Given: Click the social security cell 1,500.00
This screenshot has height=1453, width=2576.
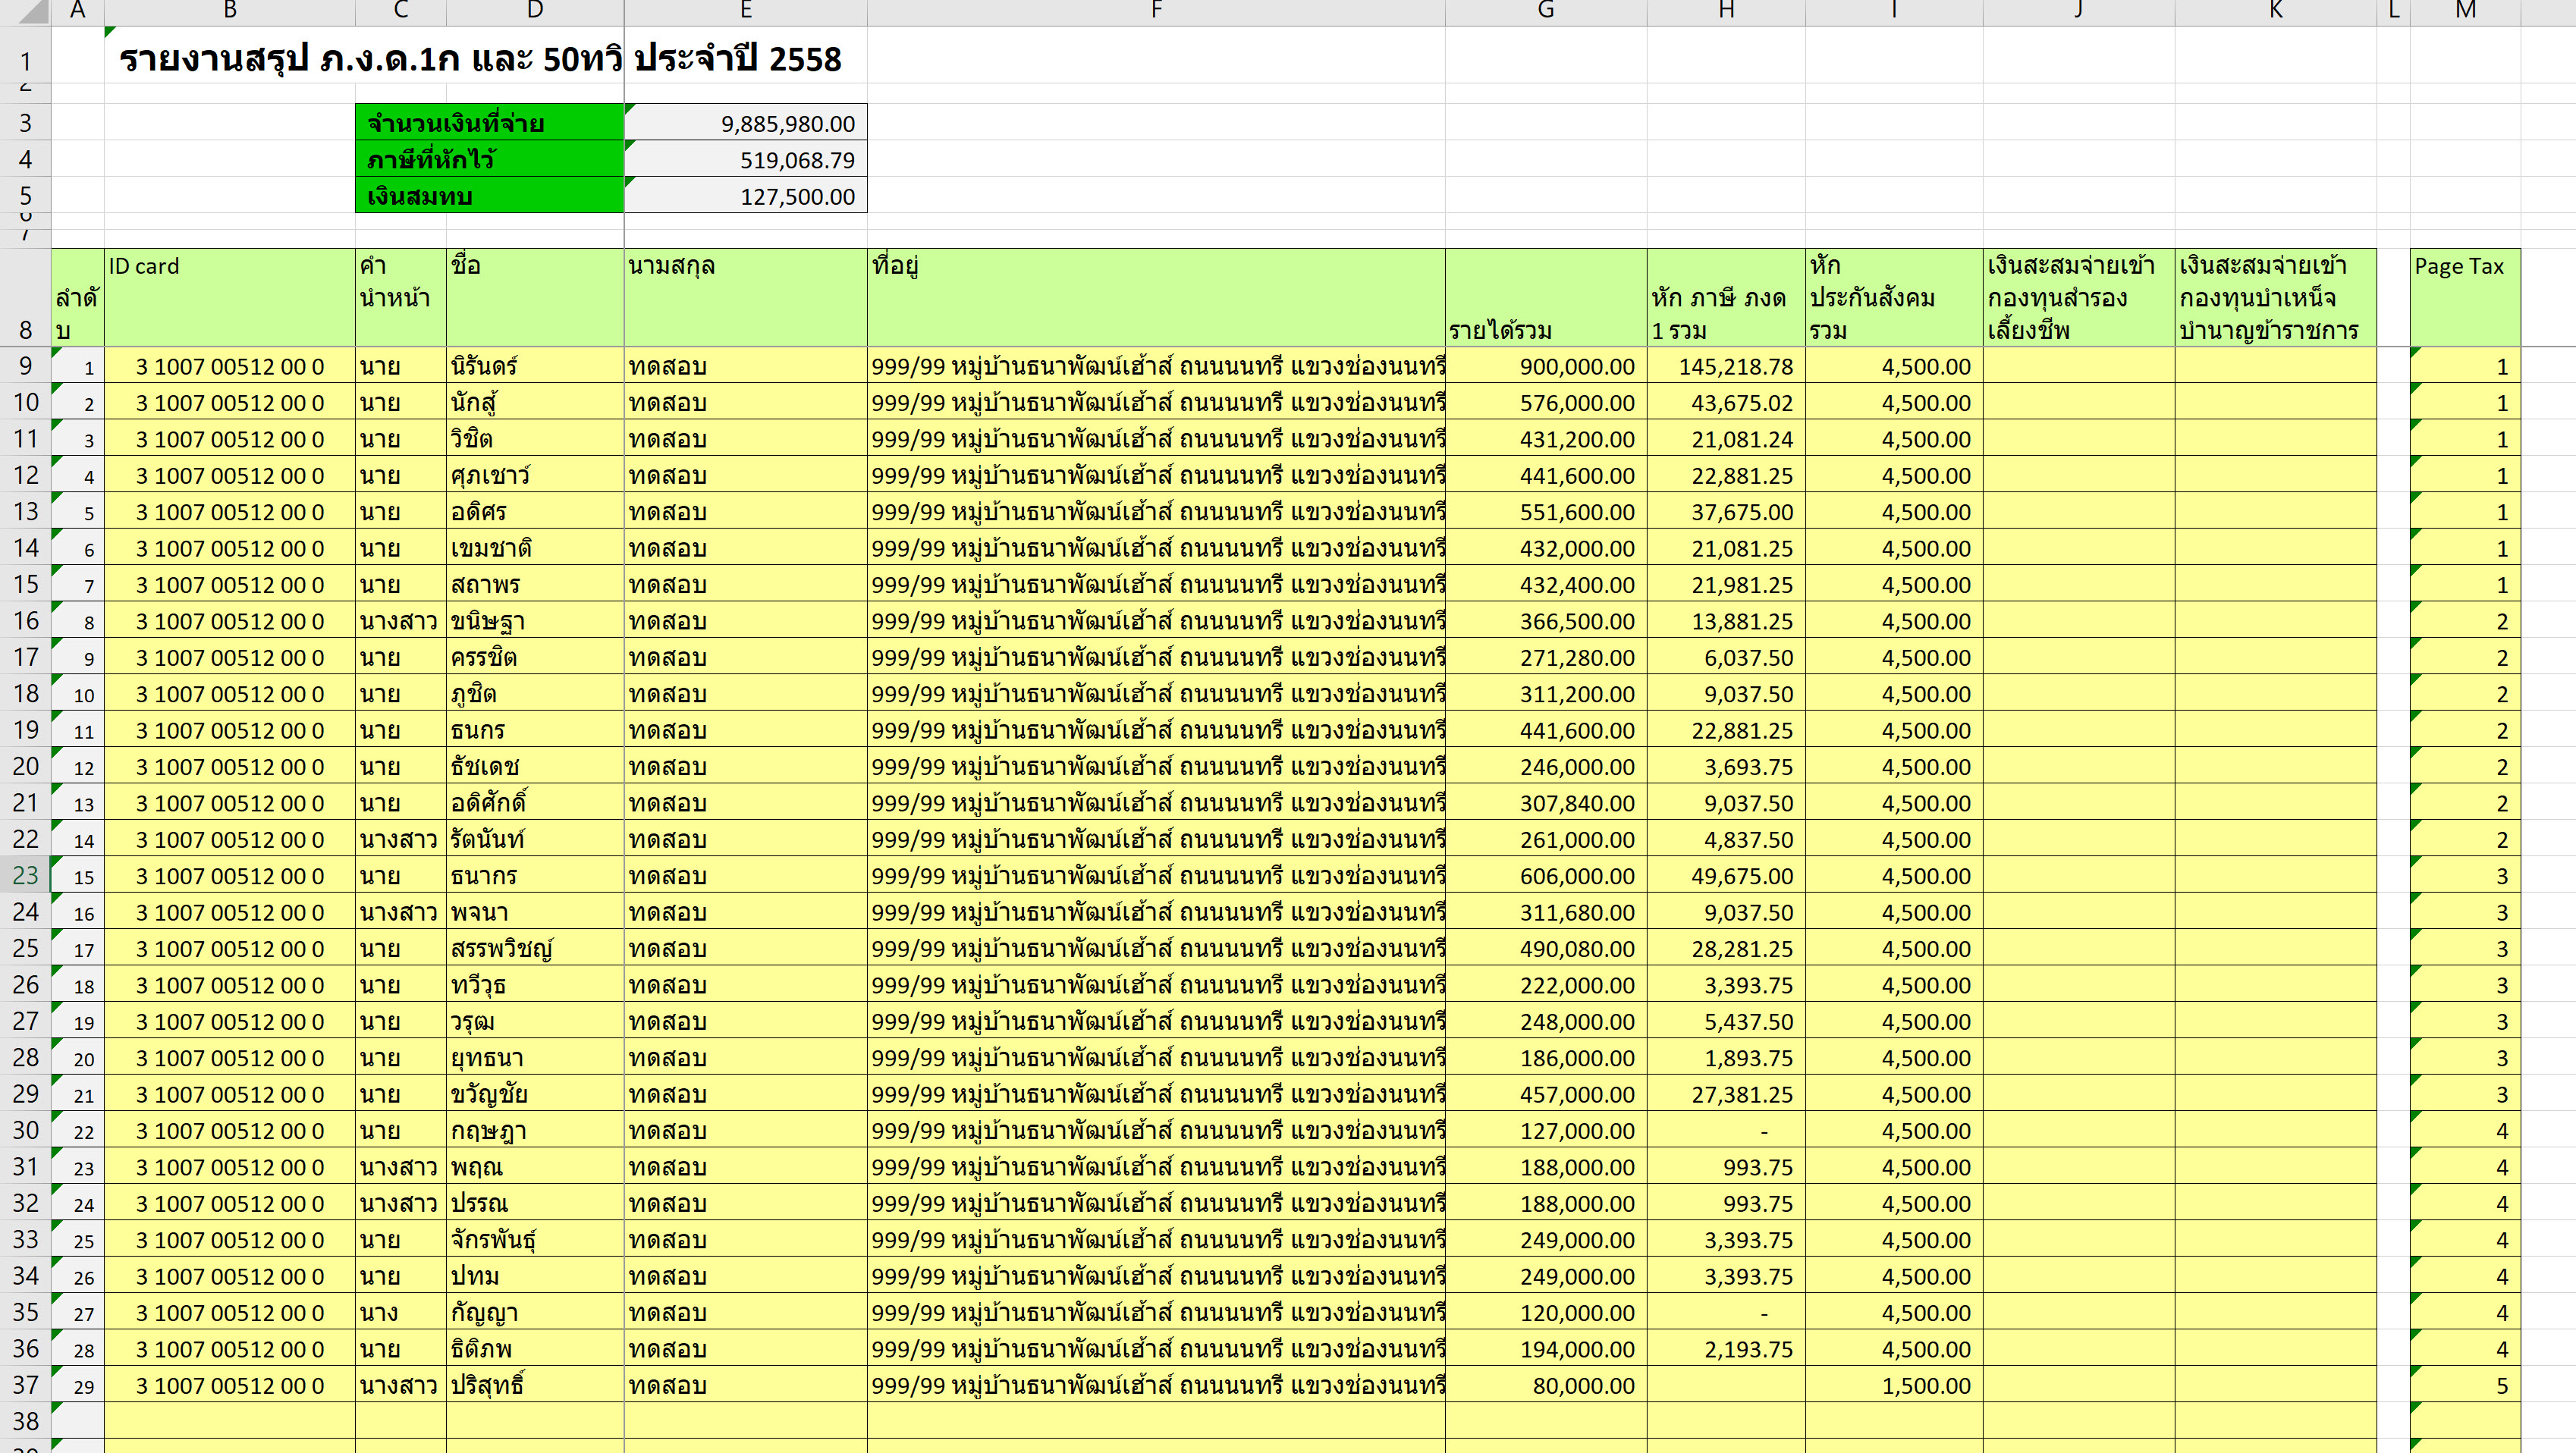Looking at the screenshot, I should [x=1894, y=1385].
